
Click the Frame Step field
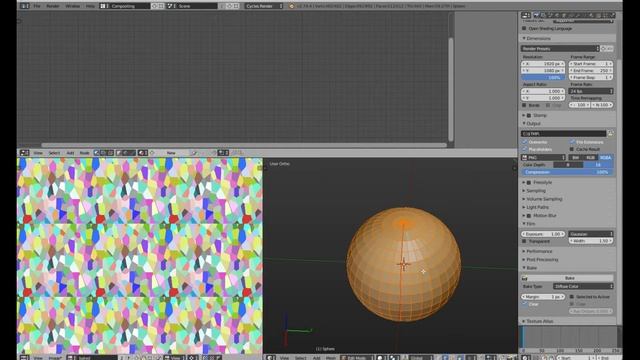tap(591, 78)
